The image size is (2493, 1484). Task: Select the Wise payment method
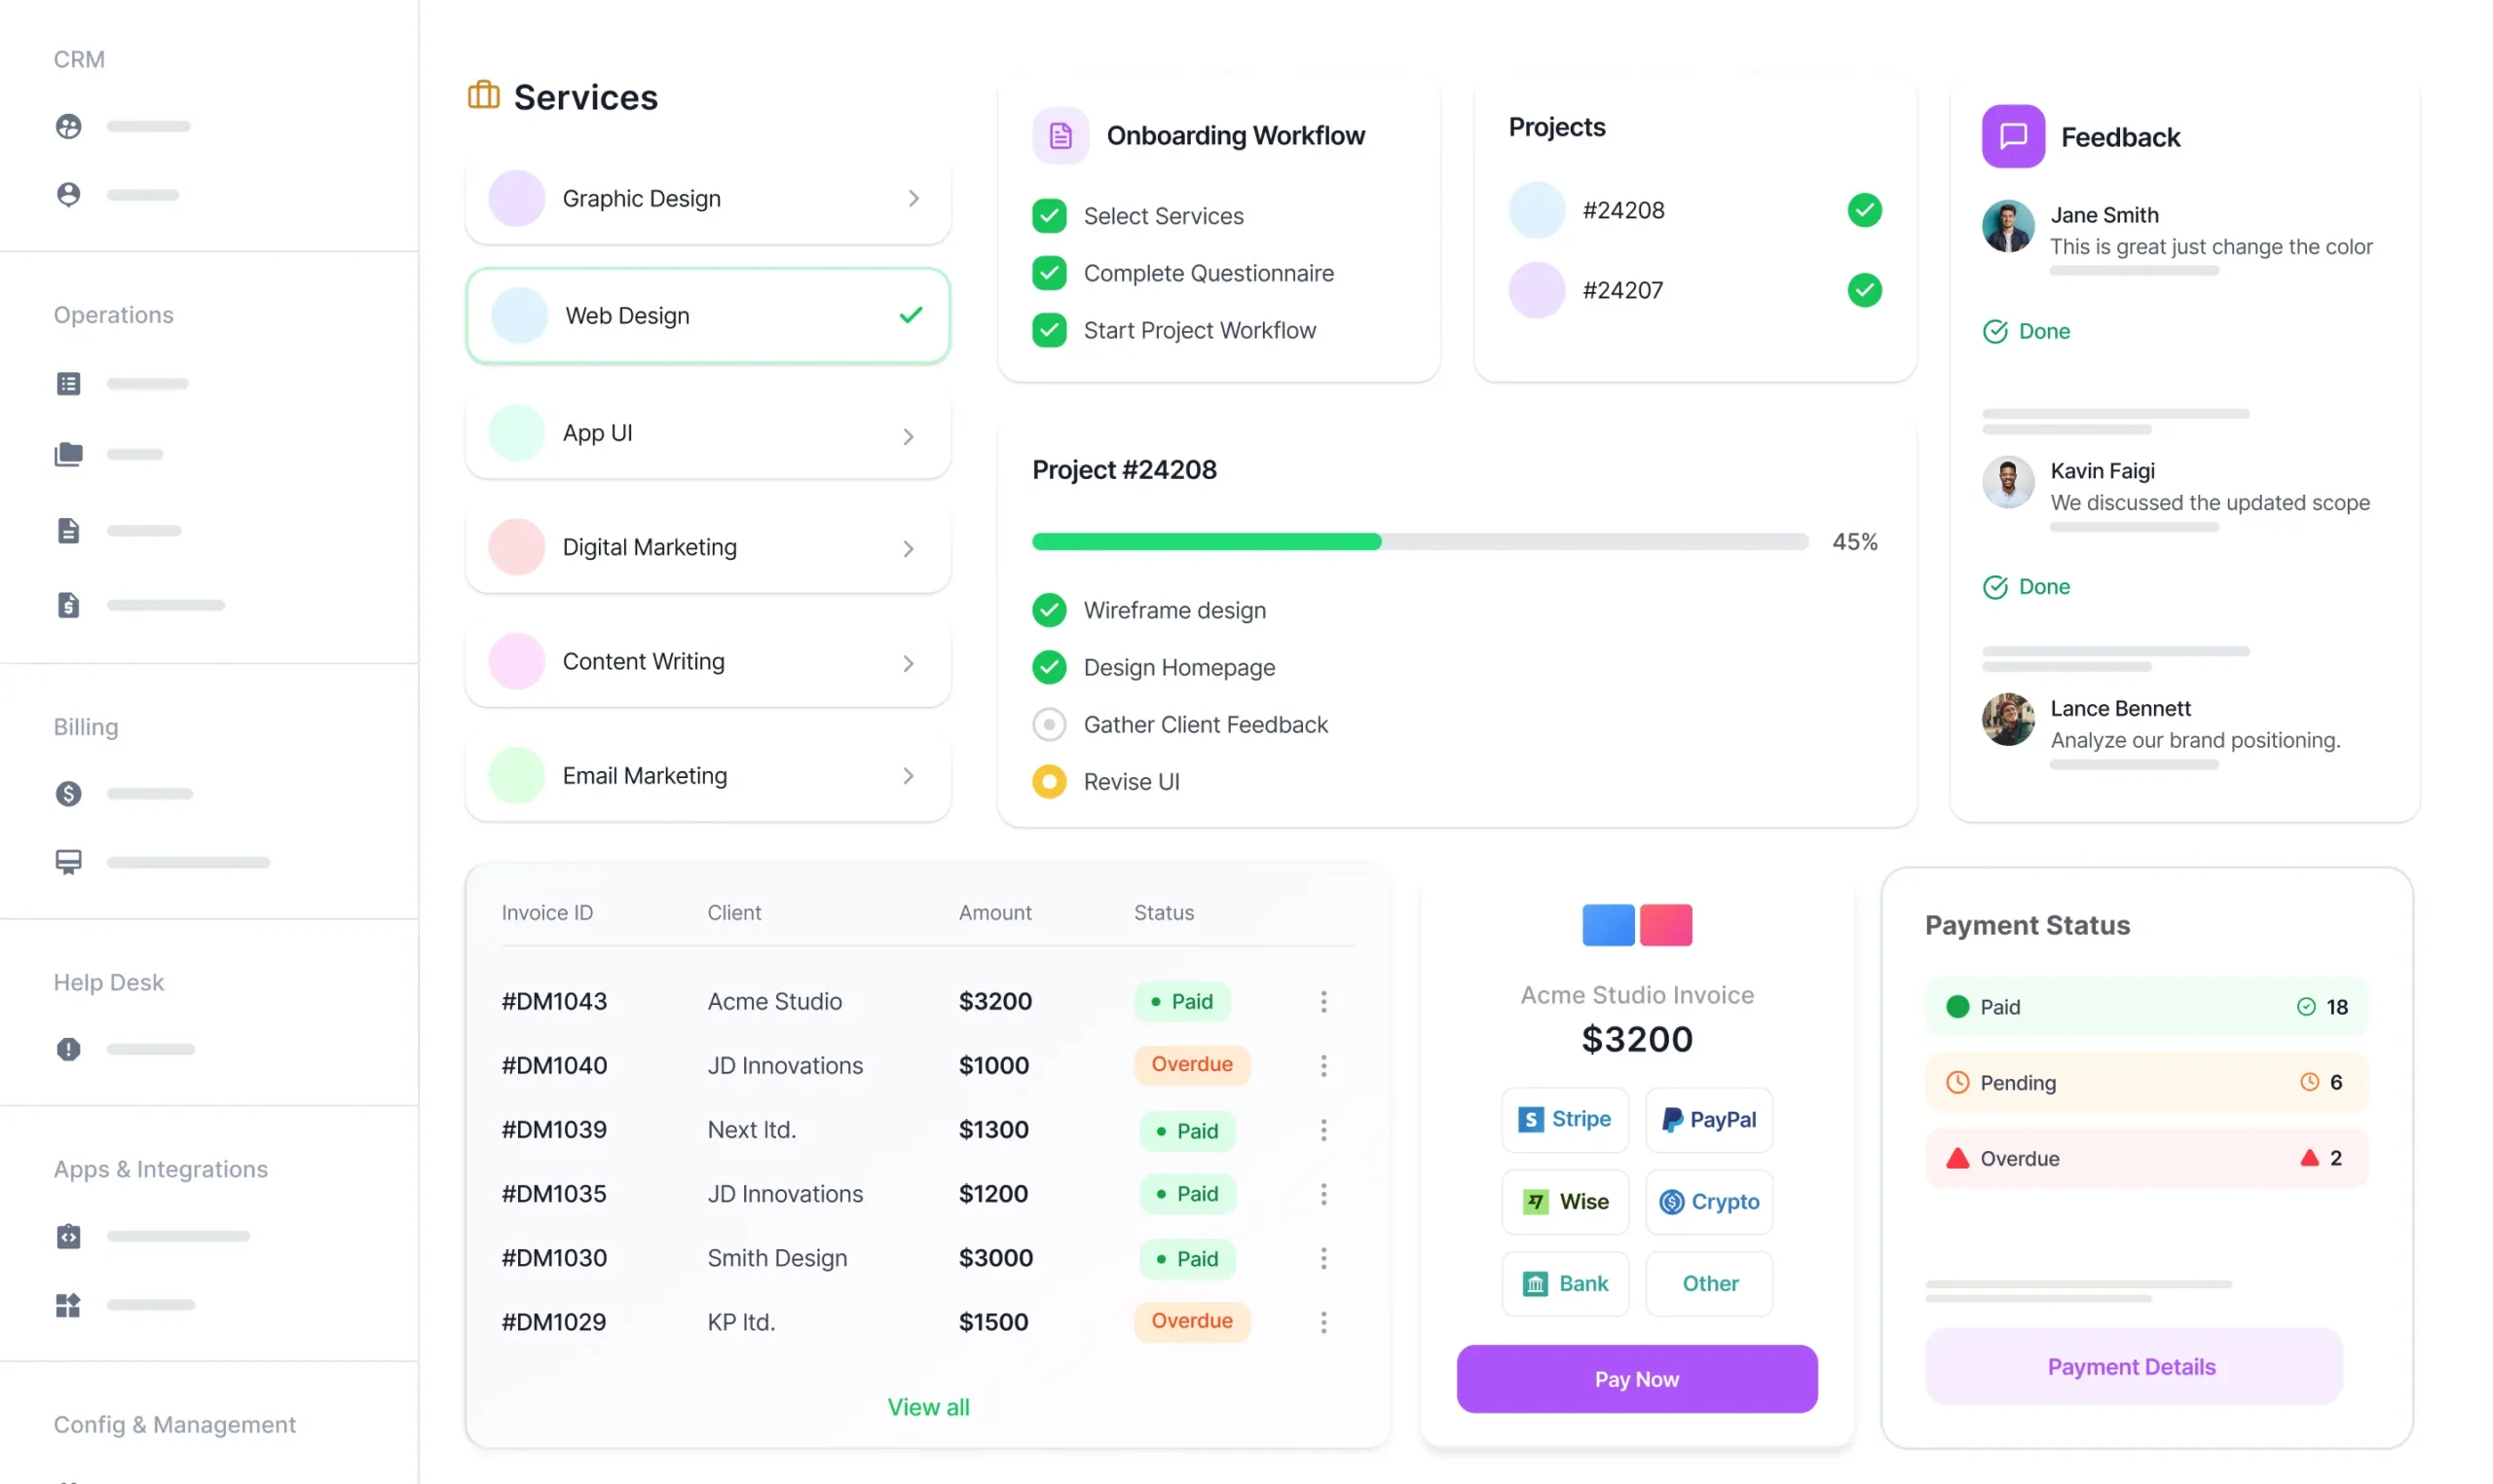click(1565, 1201)
